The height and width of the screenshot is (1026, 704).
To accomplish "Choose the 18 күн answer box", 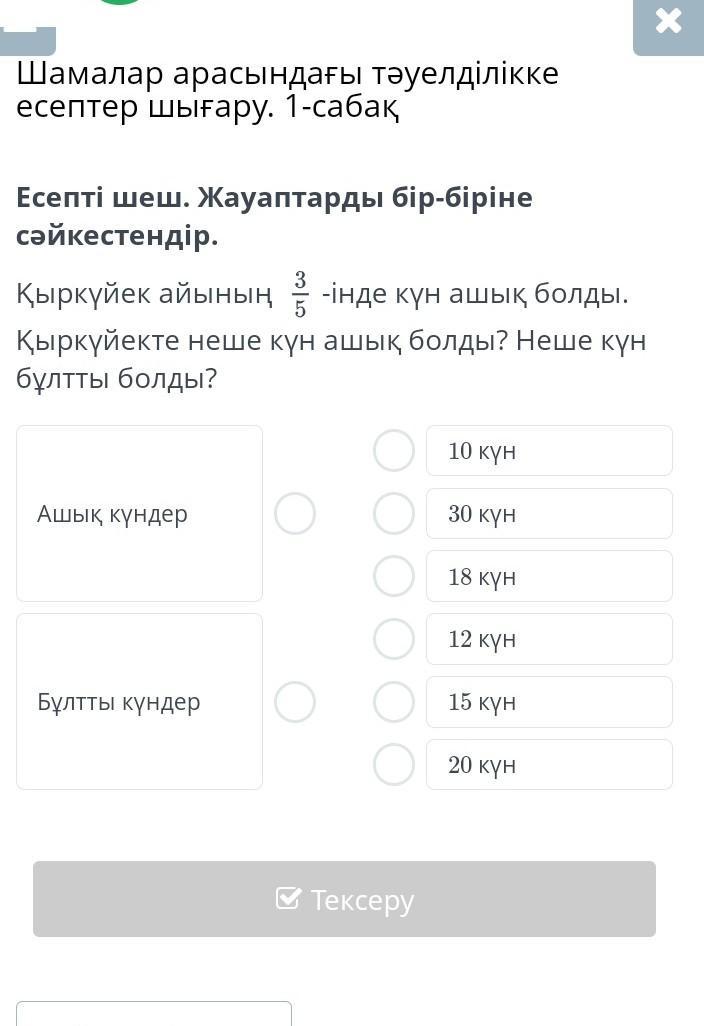I will click(549, 576).
